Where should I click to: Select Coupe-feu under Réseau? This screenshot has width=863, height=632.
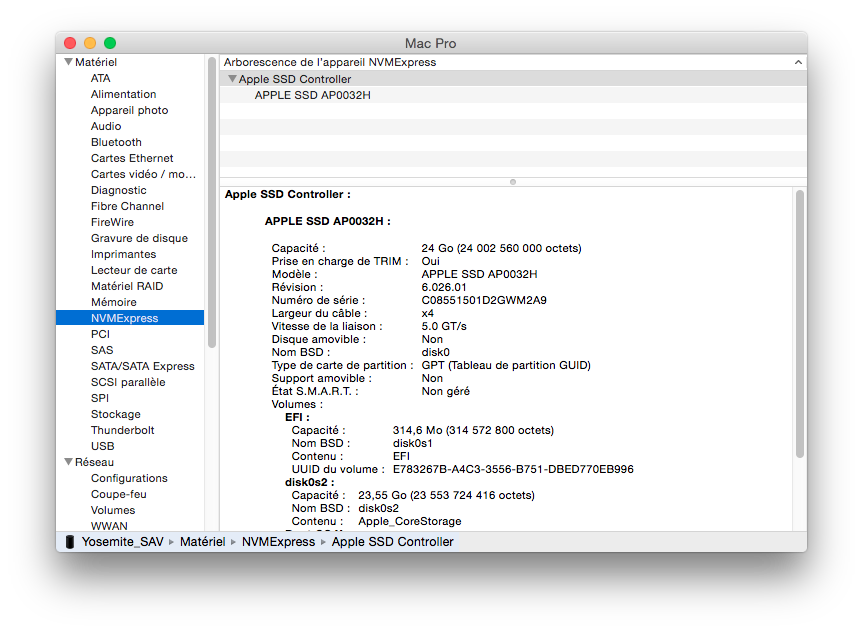118,494
